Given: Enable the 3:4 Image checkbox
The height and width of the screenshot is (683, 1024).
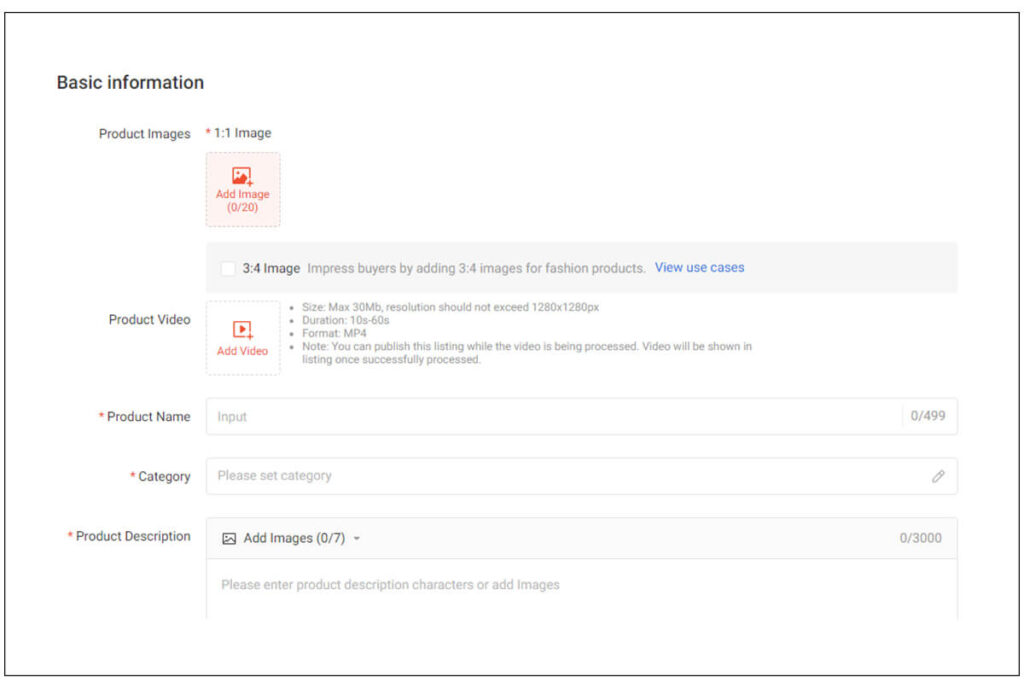Looking at the screenshot, I should point(228,268).
